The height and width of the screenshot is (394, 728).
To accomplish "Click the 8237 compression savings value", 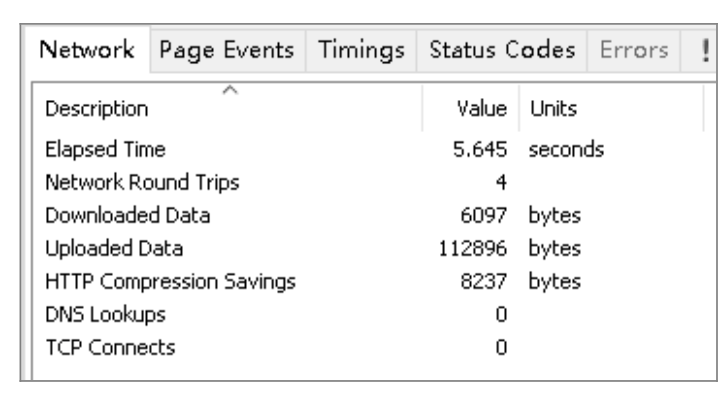I will click(x=483, y=281).
